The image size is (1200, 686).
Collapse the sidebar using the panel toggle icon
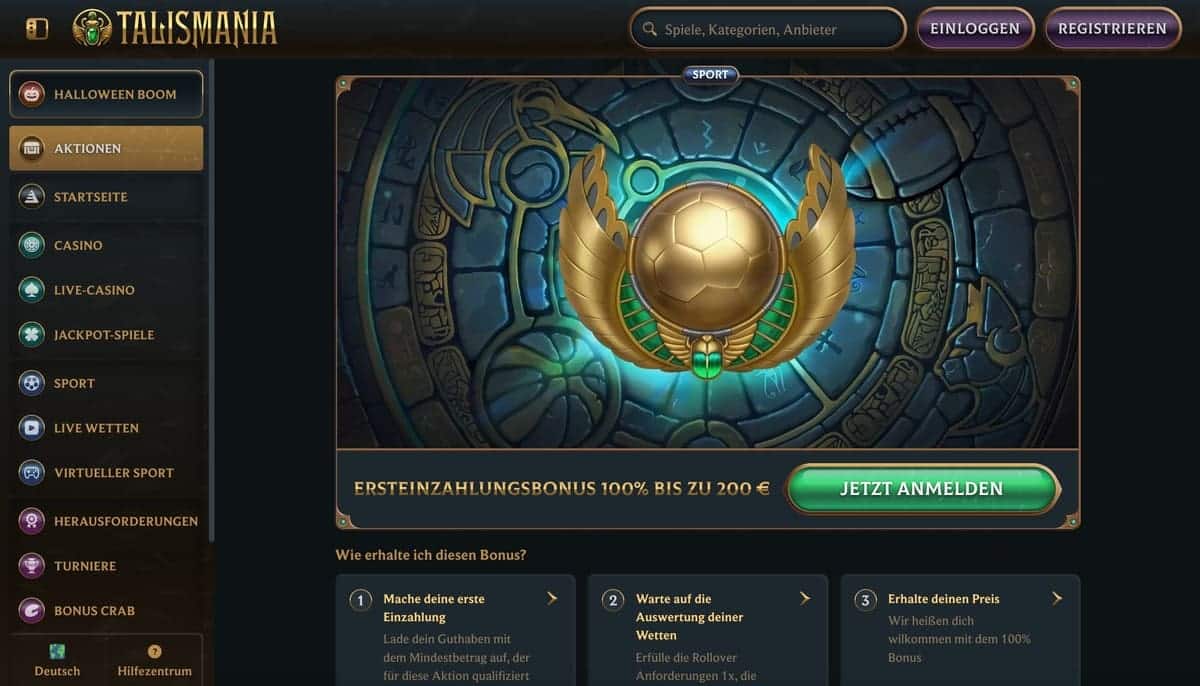36,28
